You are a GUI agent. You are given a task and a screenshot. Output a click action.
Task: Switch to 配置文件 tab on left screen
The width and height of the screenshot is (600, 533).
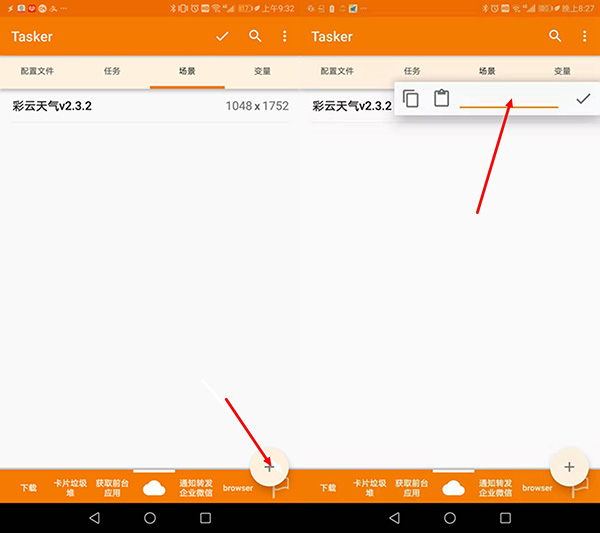point(37,72)
